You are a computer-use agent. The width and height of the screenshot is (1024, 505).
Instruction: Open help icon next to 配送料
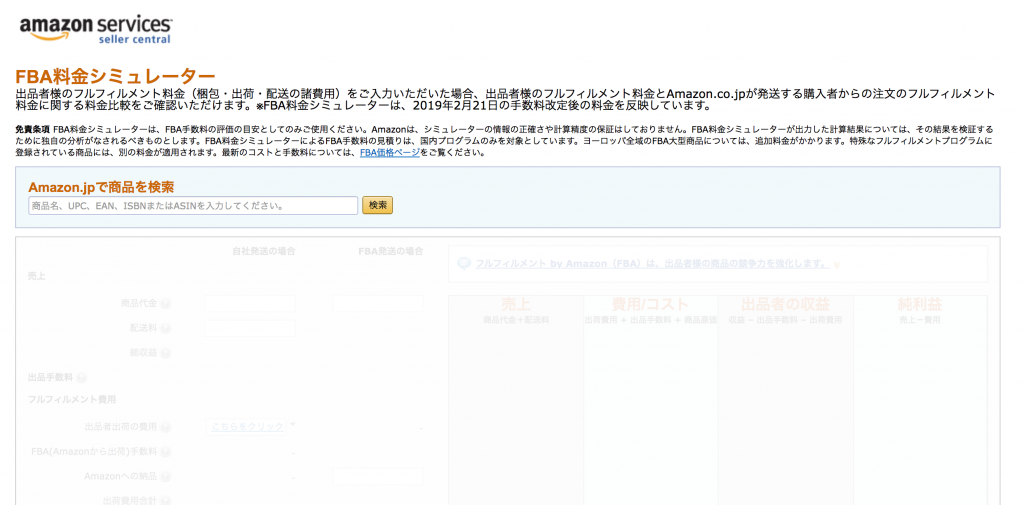[x=166, y=329]
